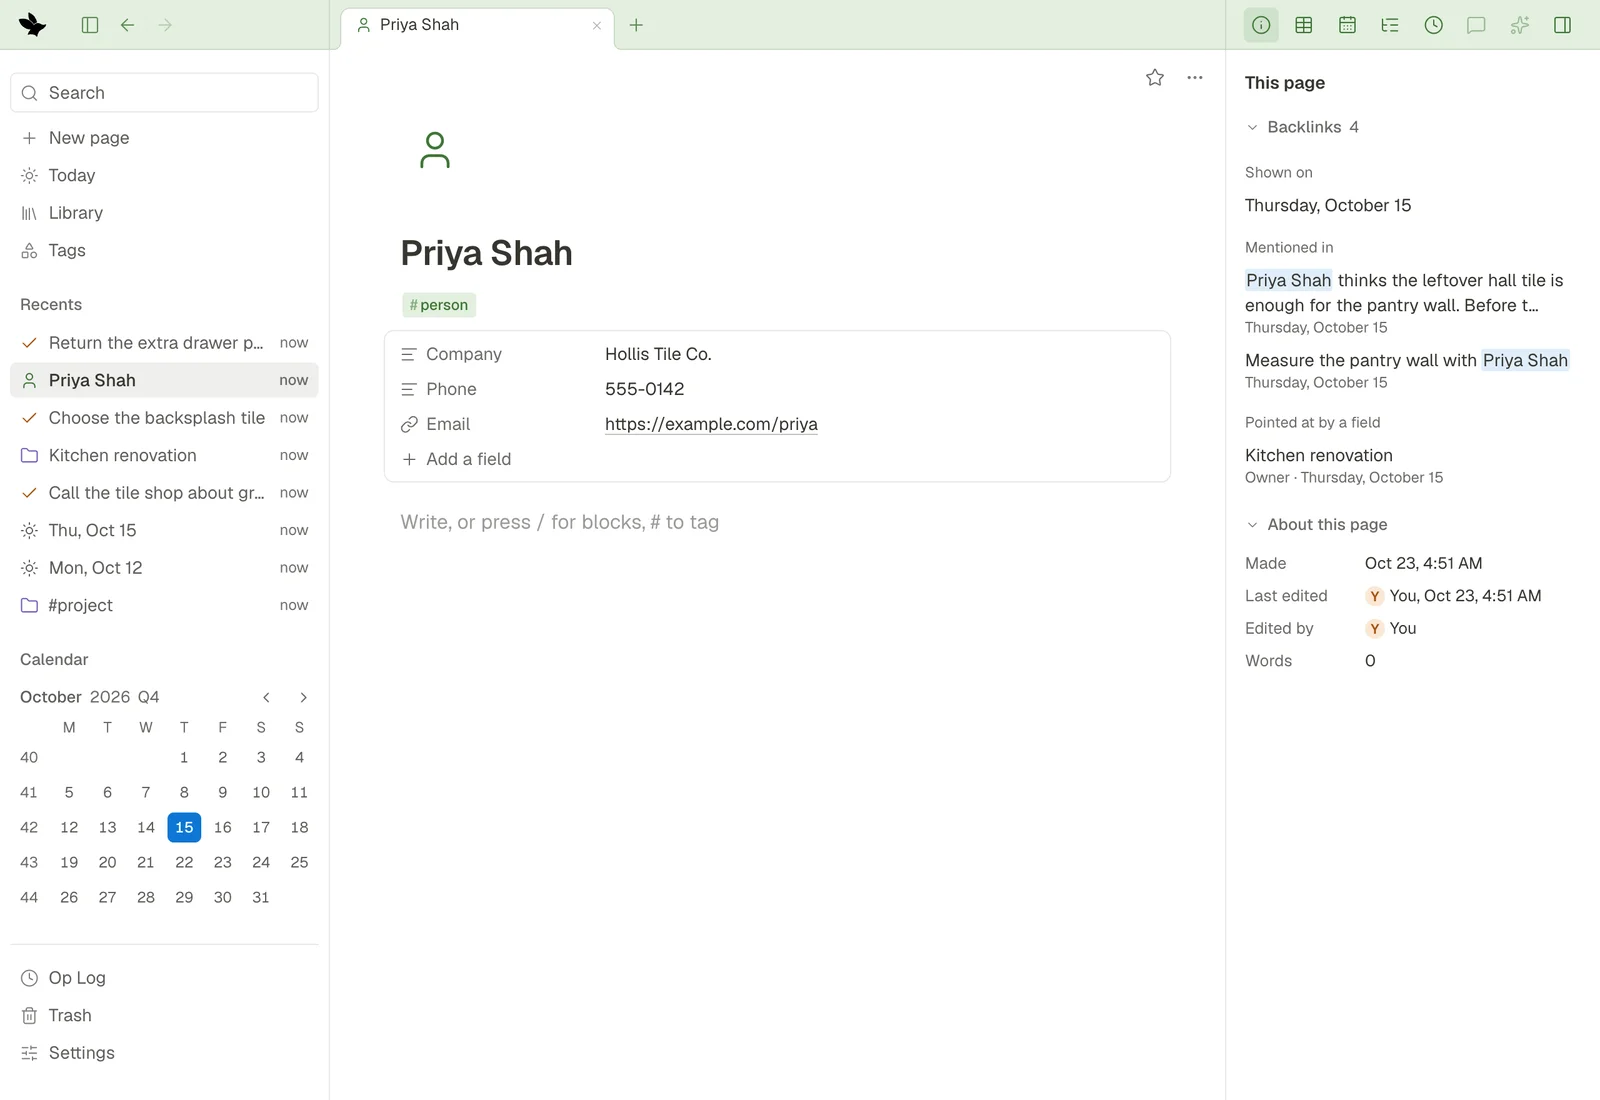Open the page more options menu

pyautogui.click(x=1195, y=77)
